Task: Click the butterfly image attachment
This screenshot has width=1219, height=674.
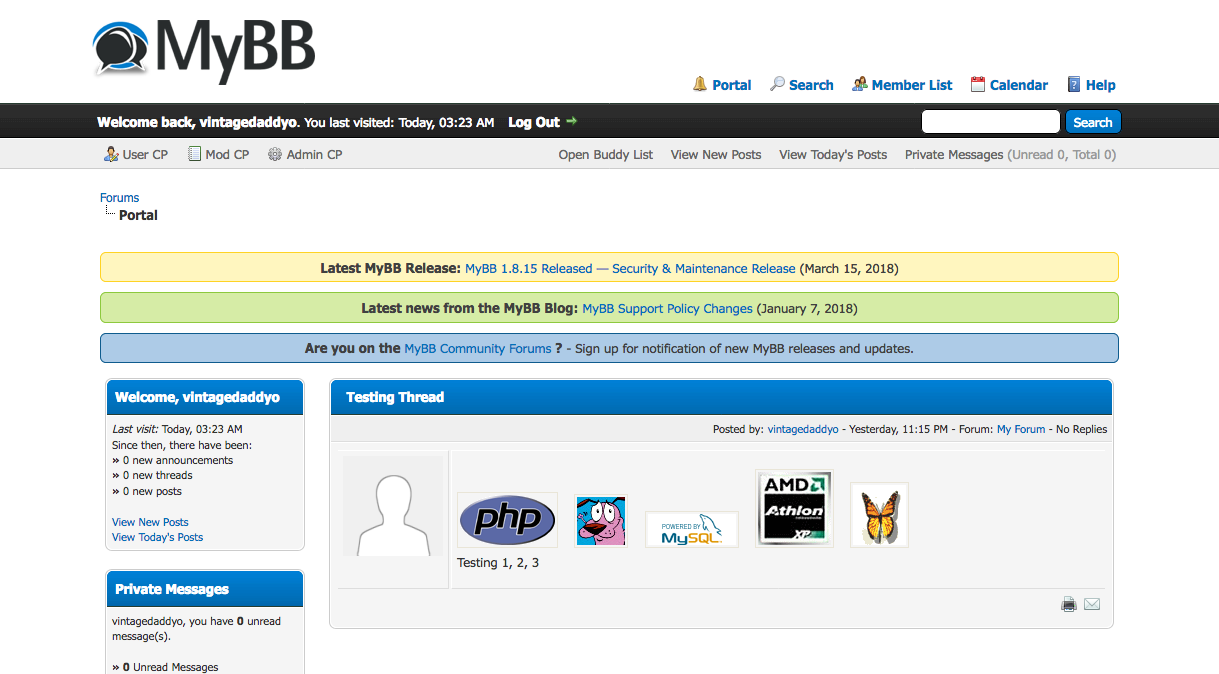Action: click(x=879, y=515)
